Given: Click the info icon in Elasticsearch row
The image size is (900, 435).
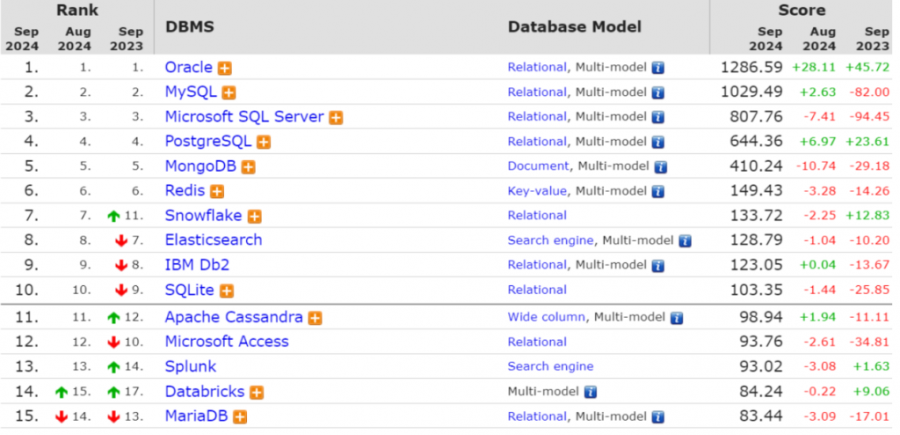Looking at the screenshot, I should (x=685, y=241).
